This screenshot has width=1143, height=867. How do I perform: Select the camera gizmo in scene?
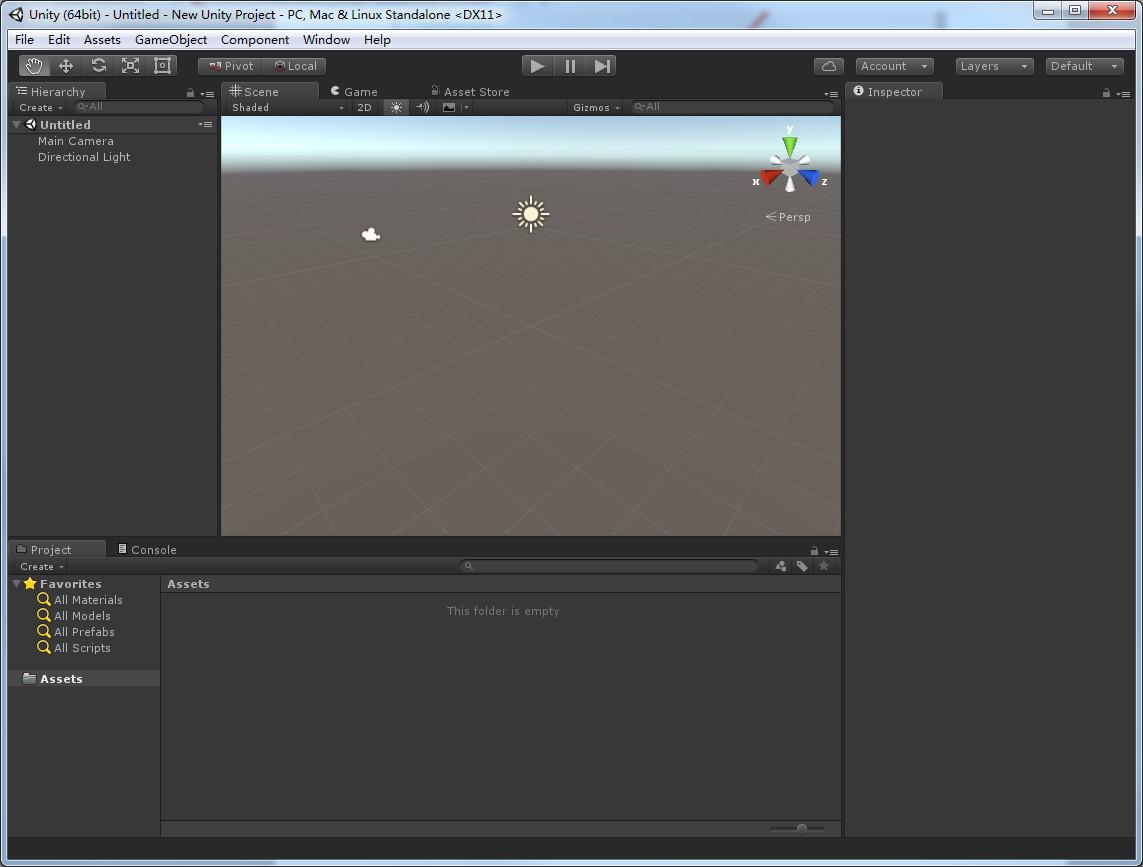tap(371, 234)
